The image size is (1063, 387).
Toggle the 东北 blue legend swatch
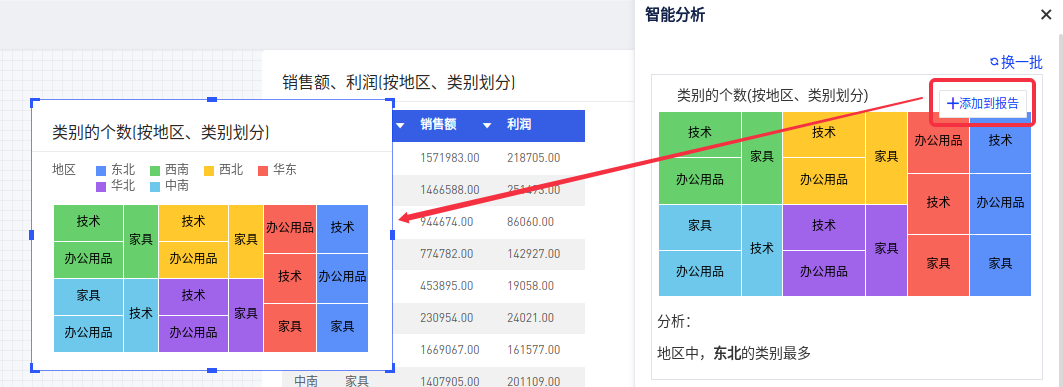(x=102, y=171)
